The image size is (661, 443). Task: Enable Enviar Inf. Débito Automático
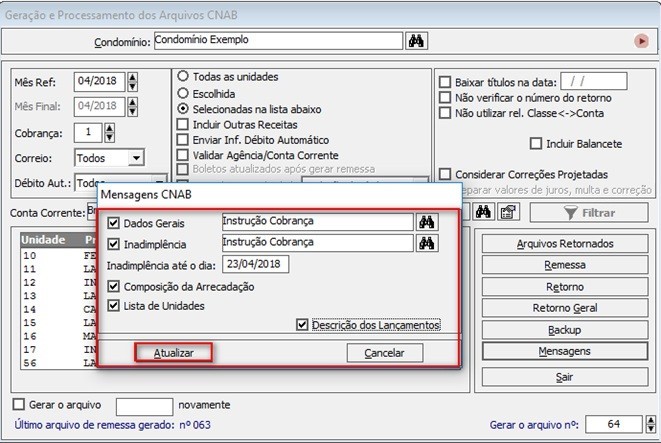[x=183, y=140]
